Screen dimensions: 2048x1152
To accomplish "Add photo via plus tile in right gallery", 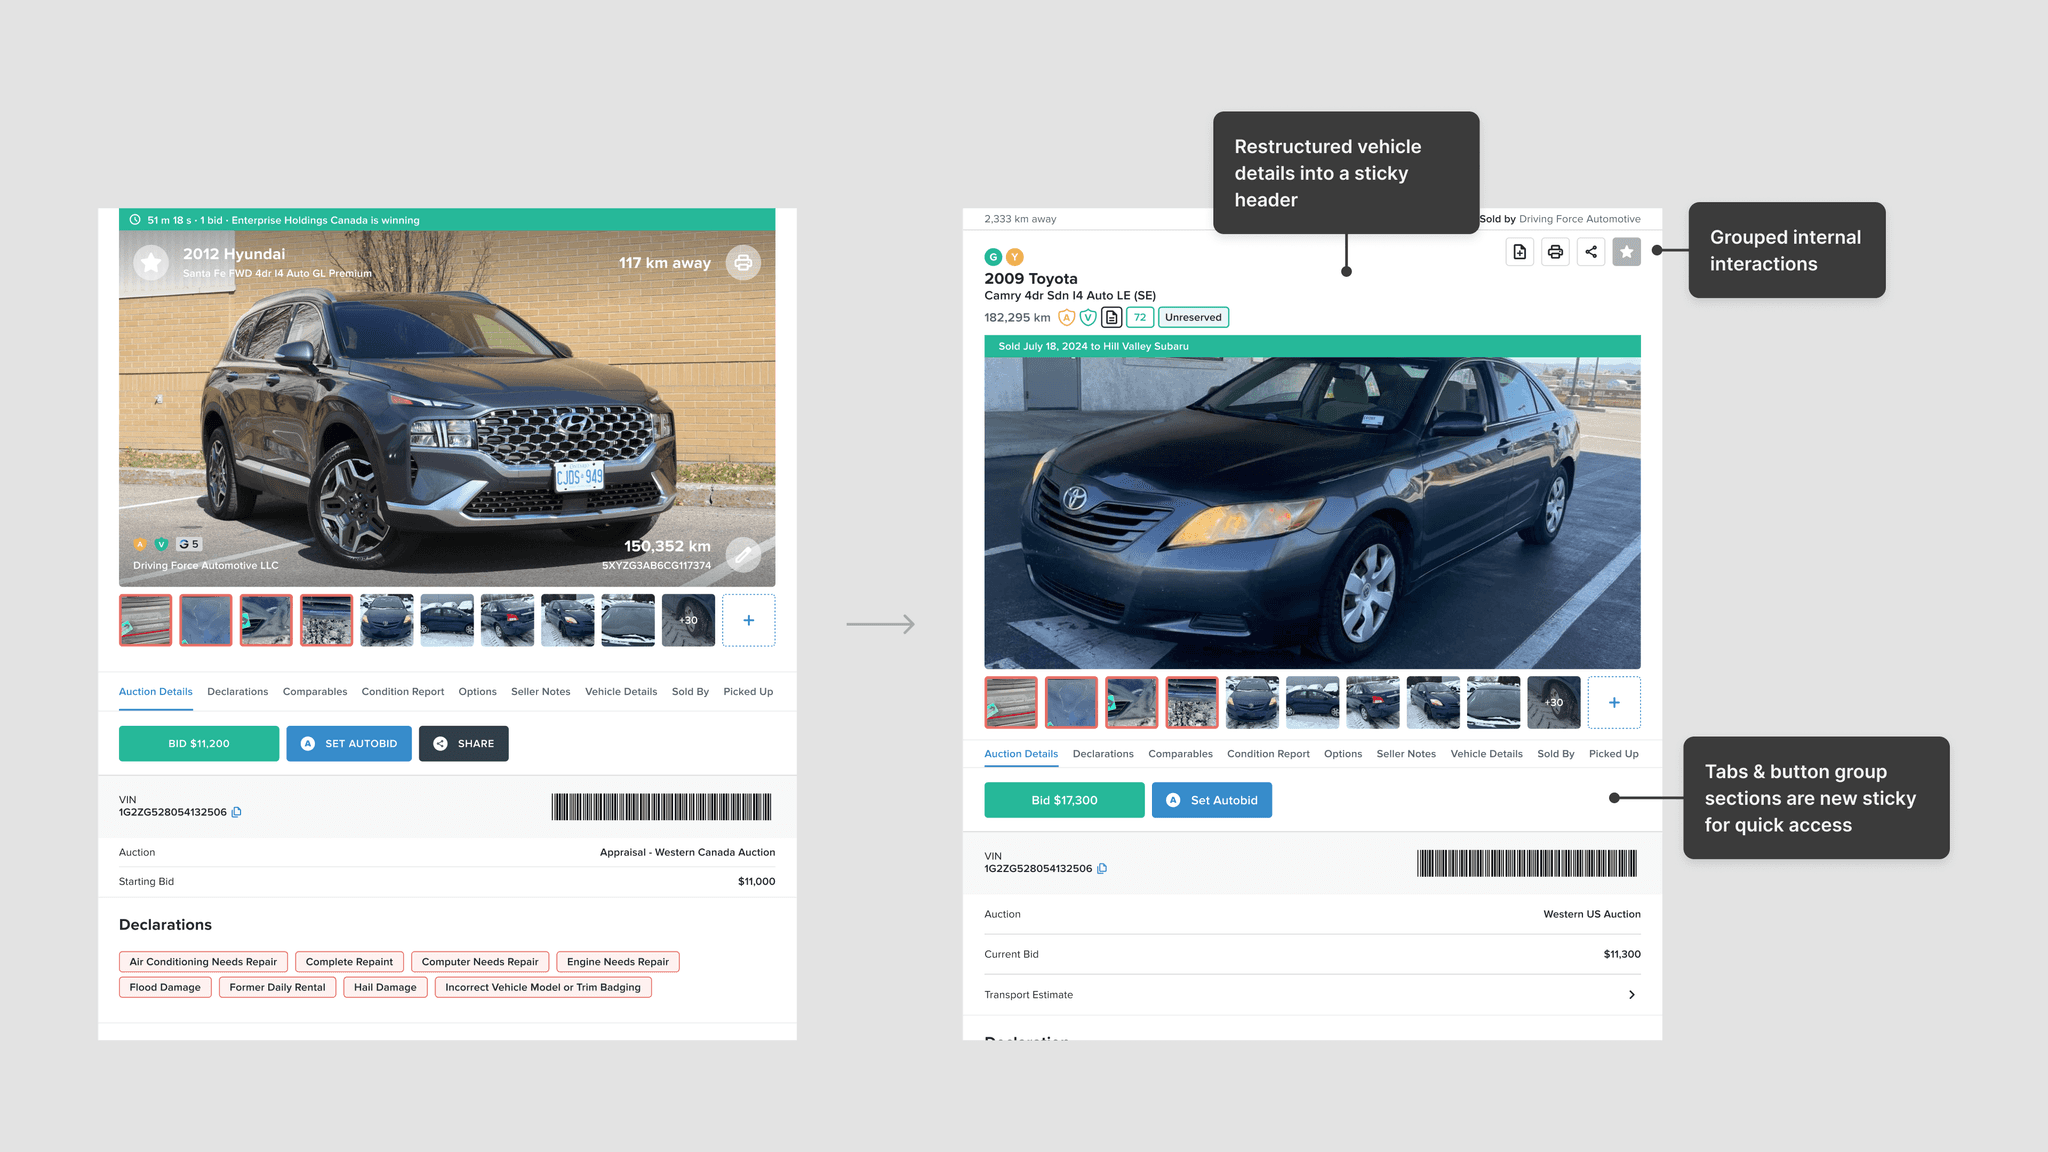I will pyautogui.click(x=1613, y=702).
